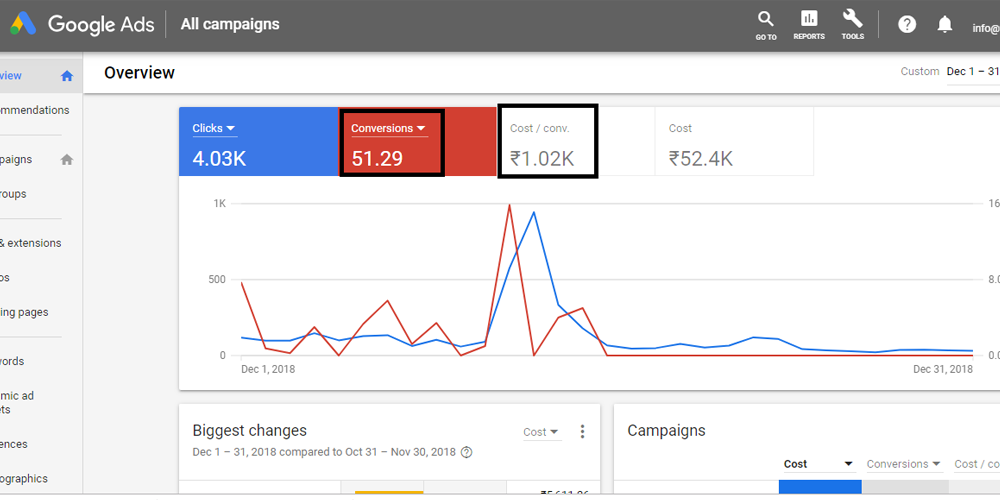Expand the Conversions metric dropdown on red card
The height and width of the screenshot is (500, 1000).
(x=421, y=128)
